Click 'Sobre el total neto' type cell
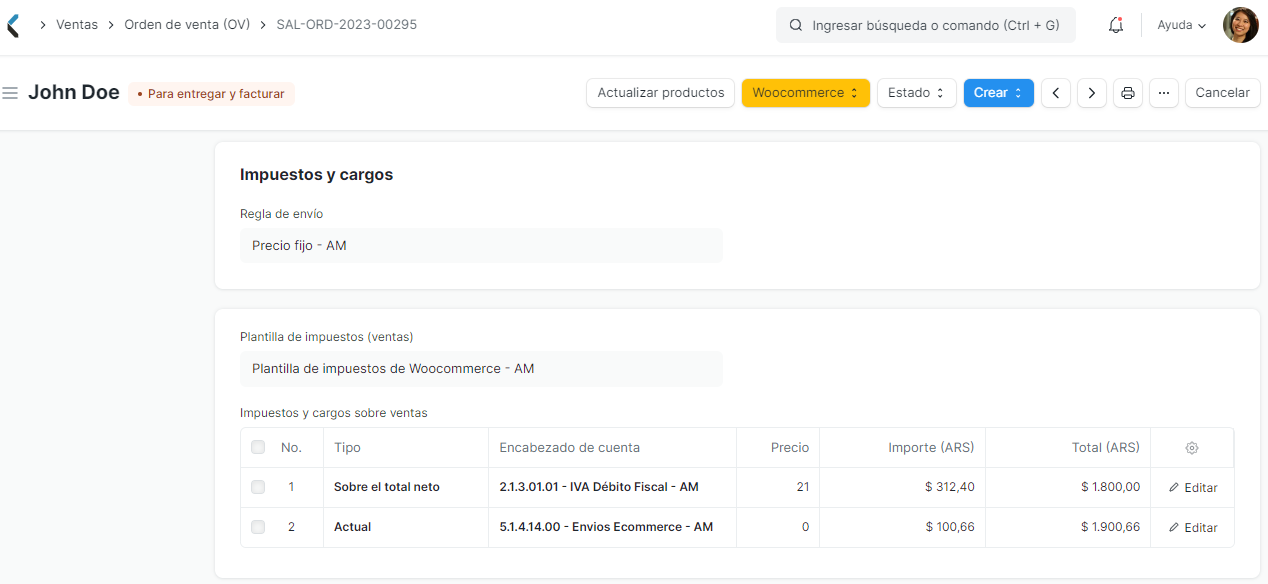This screenshot has height=584, width=1268. click(406, 487)
